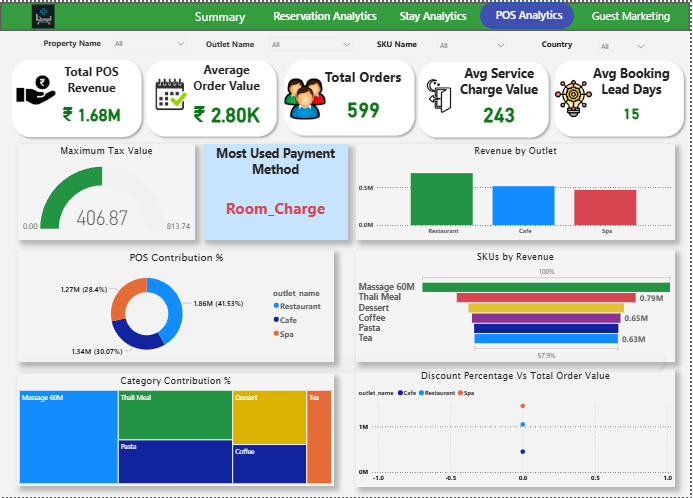This screenshot has height=498, width=693.
Task: Open the Property Name dropdown
Action: (149, 44)
